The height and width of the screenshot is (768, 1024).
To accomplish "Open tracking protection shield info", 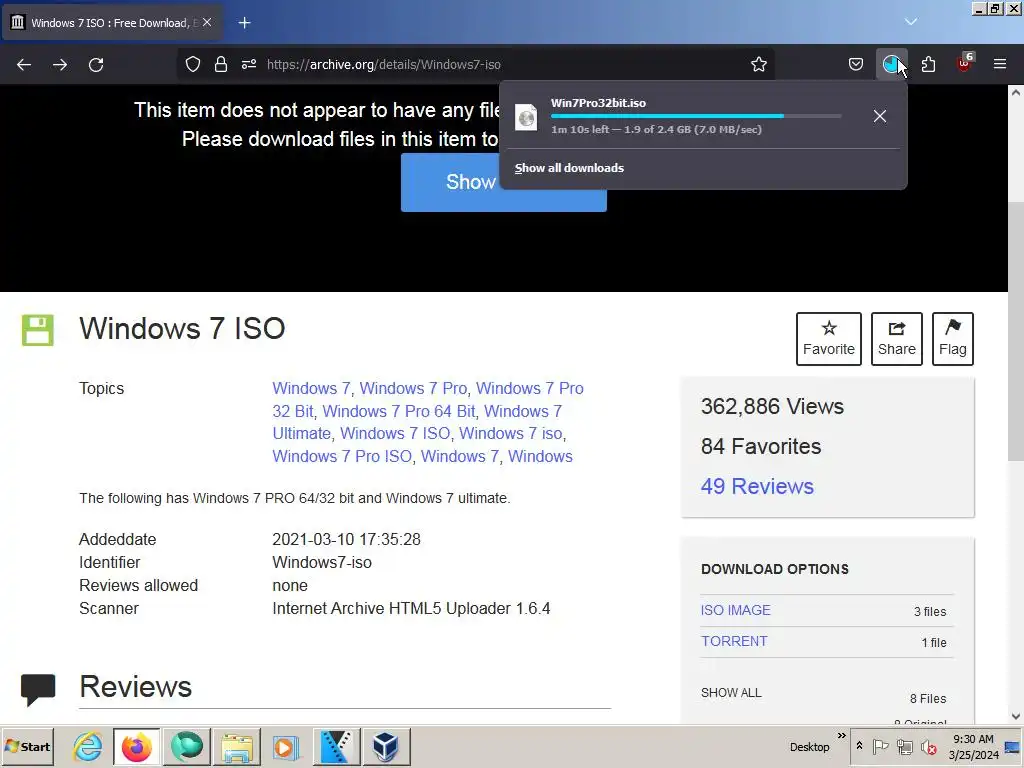I will [x=193, y=65].
